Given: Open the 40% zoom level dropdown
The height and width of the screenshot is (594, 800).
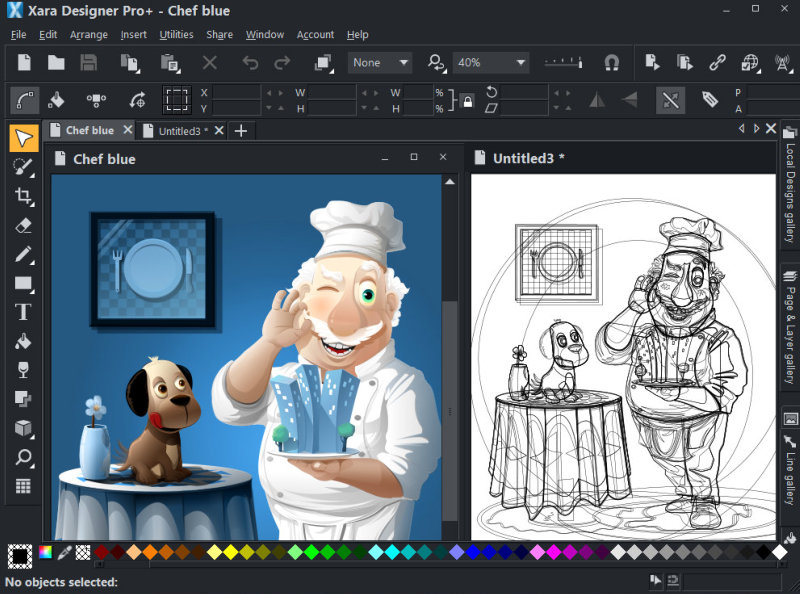Looking at the screenshot, I should pyautogui.click(x=490, y=62).
